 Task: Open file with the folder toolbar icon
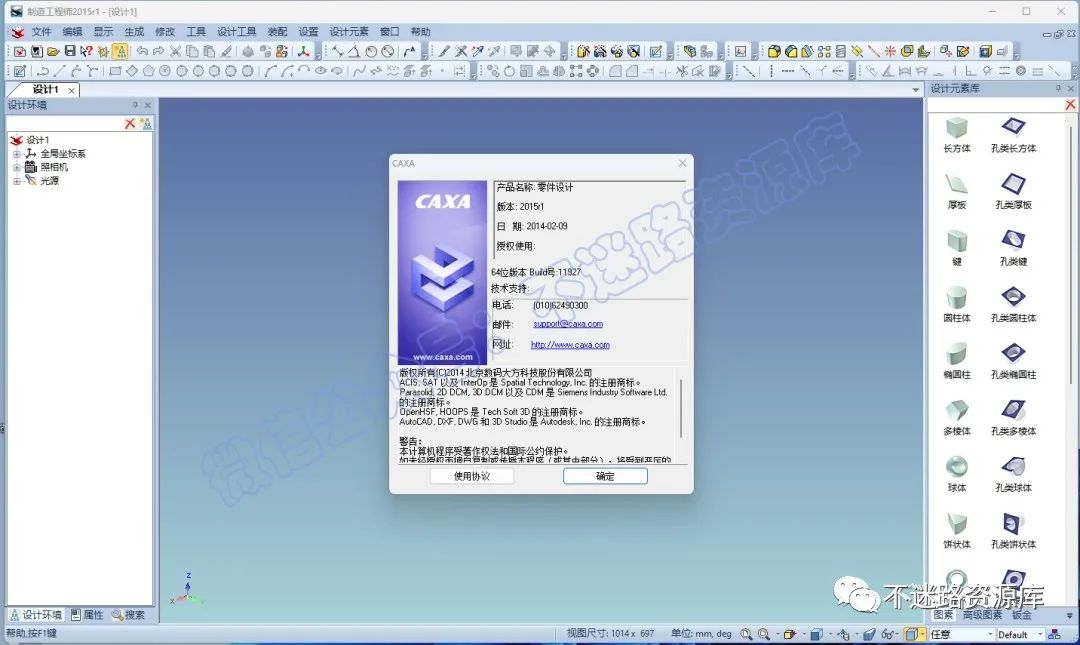(x=53, y=51)
